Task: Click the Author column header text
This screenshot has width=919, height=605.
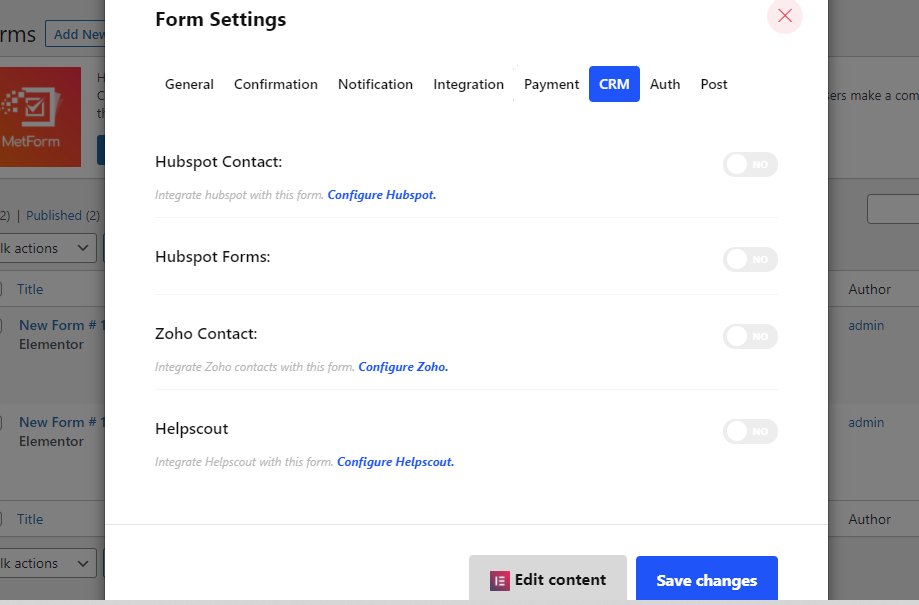Action: pos(869,290)
